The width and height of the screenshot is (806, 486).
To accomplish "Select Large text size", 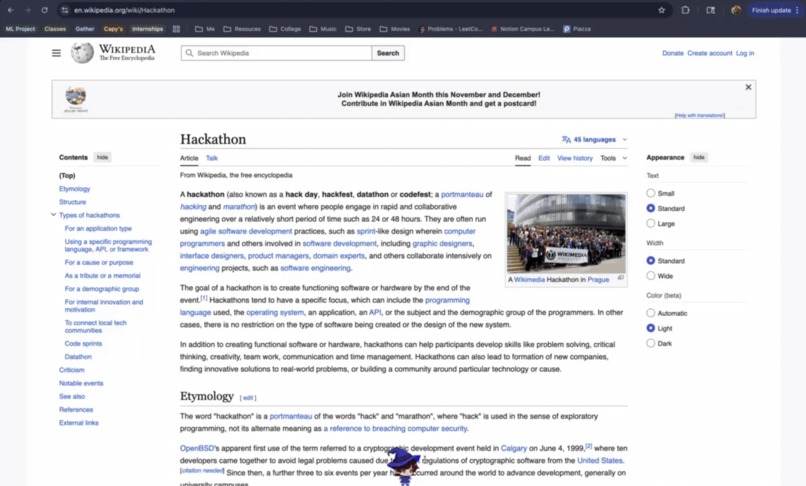I will point(650,223).
